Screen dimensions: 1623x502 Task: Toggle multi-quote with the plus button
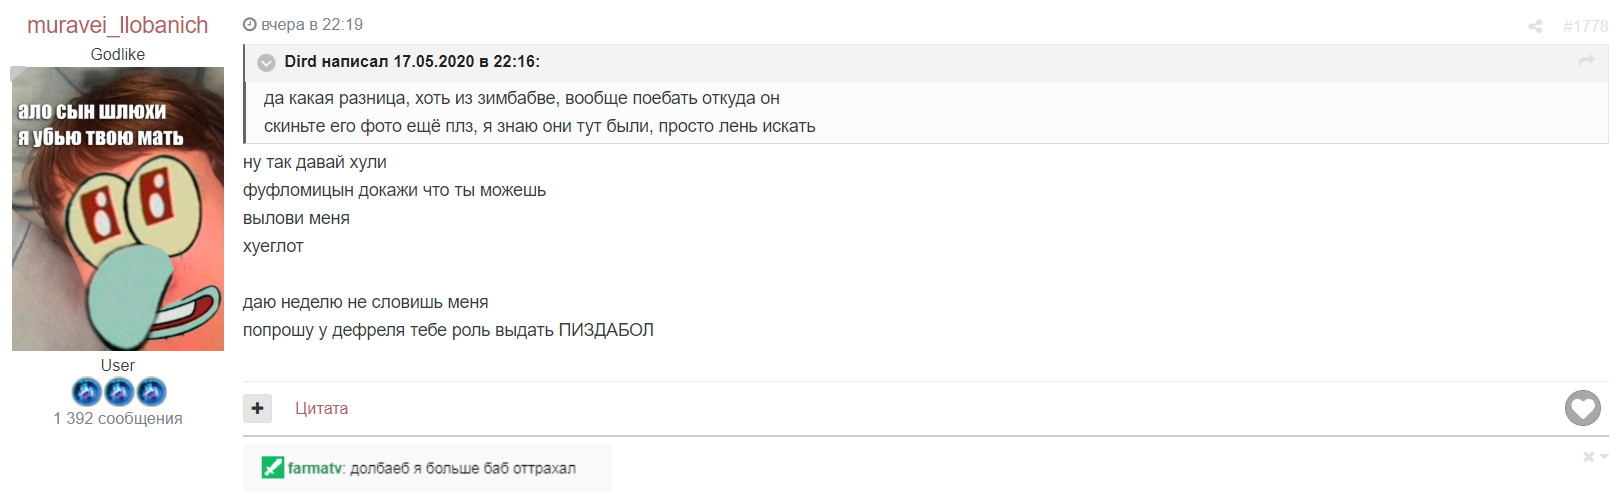(257, 408)
